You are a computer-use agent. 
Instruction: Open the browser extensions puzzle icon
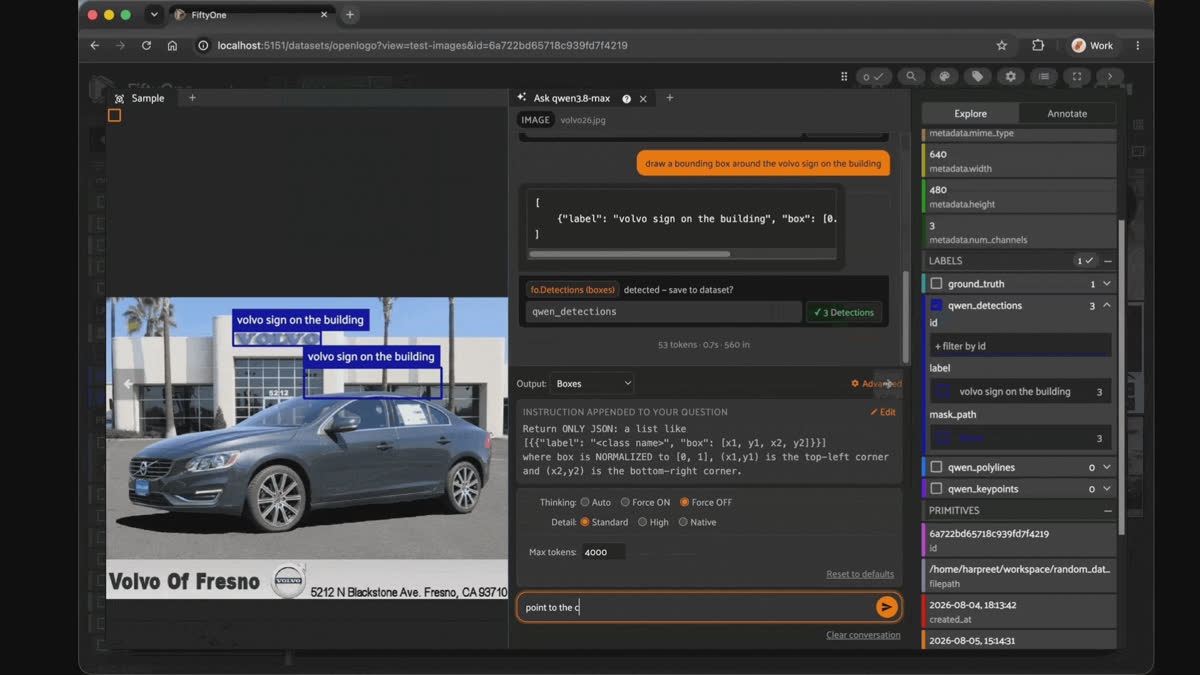click(1038, 45)
